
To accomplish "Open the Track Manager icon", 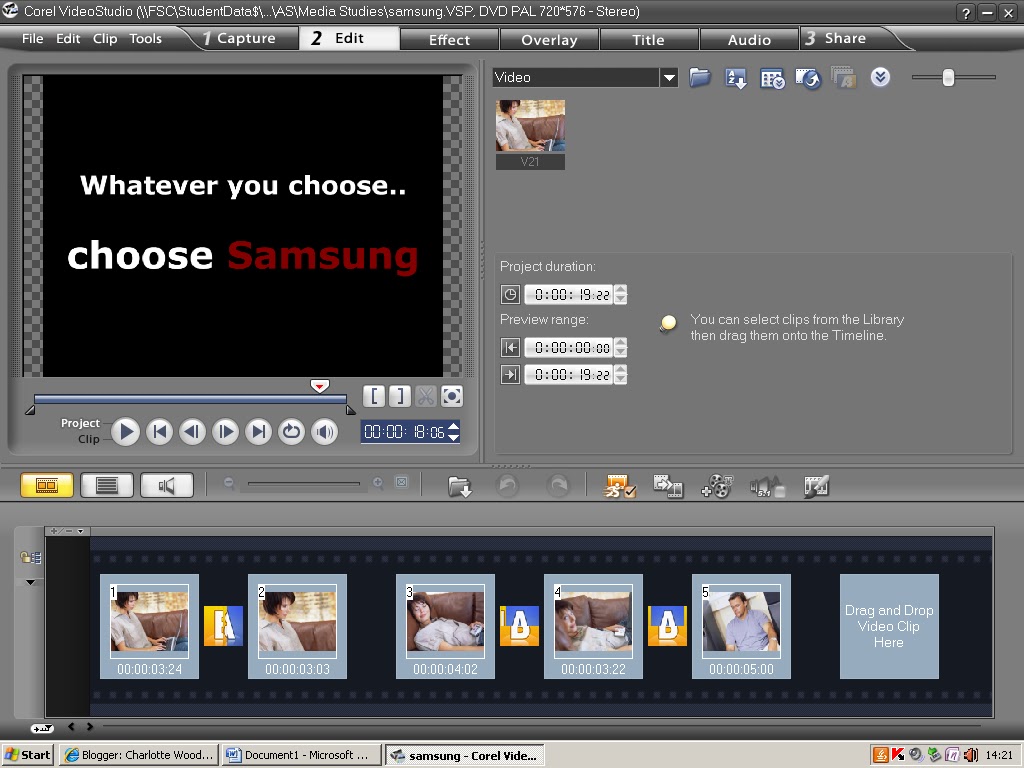I will (717, 486).
